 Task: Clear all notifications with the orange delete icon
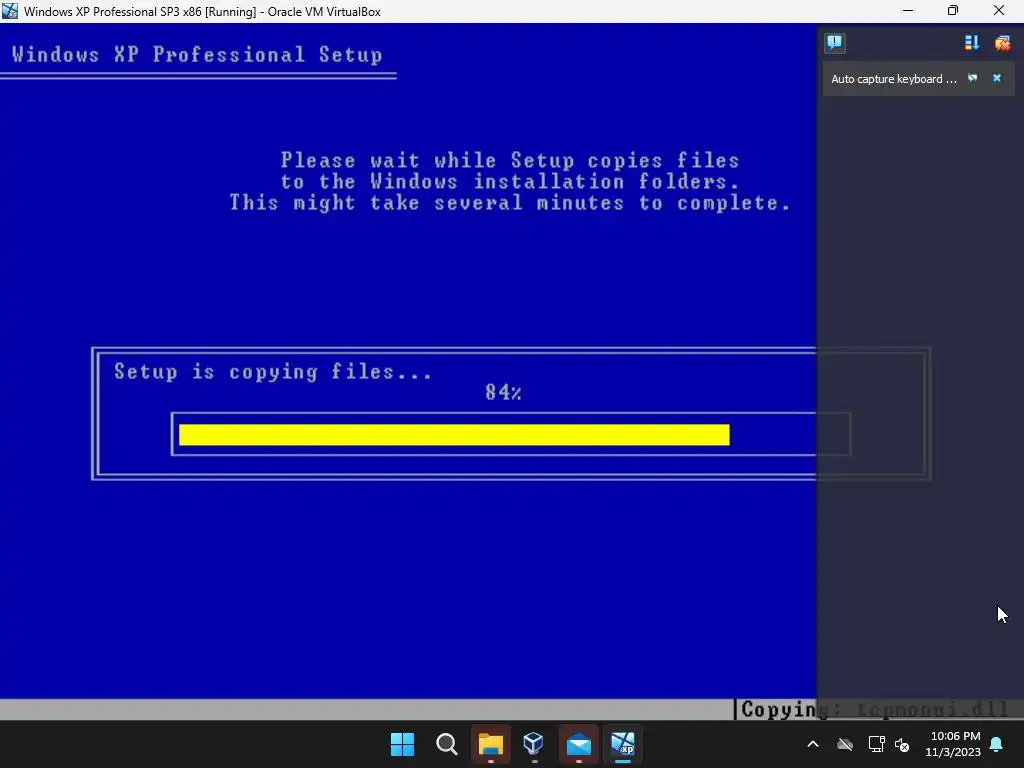1002,43
